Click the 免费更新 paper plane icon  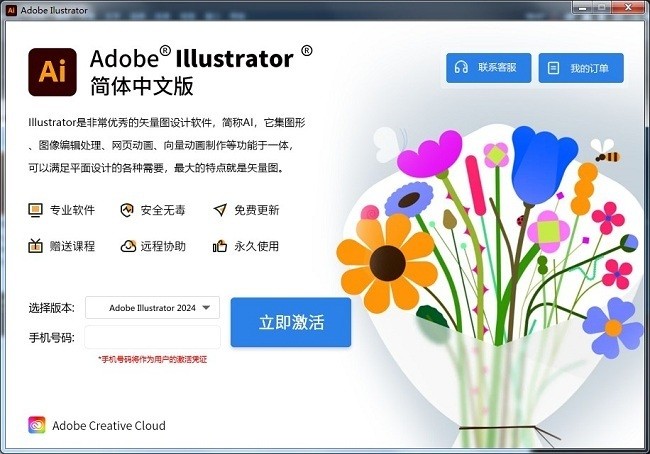(x=220, y=210)
